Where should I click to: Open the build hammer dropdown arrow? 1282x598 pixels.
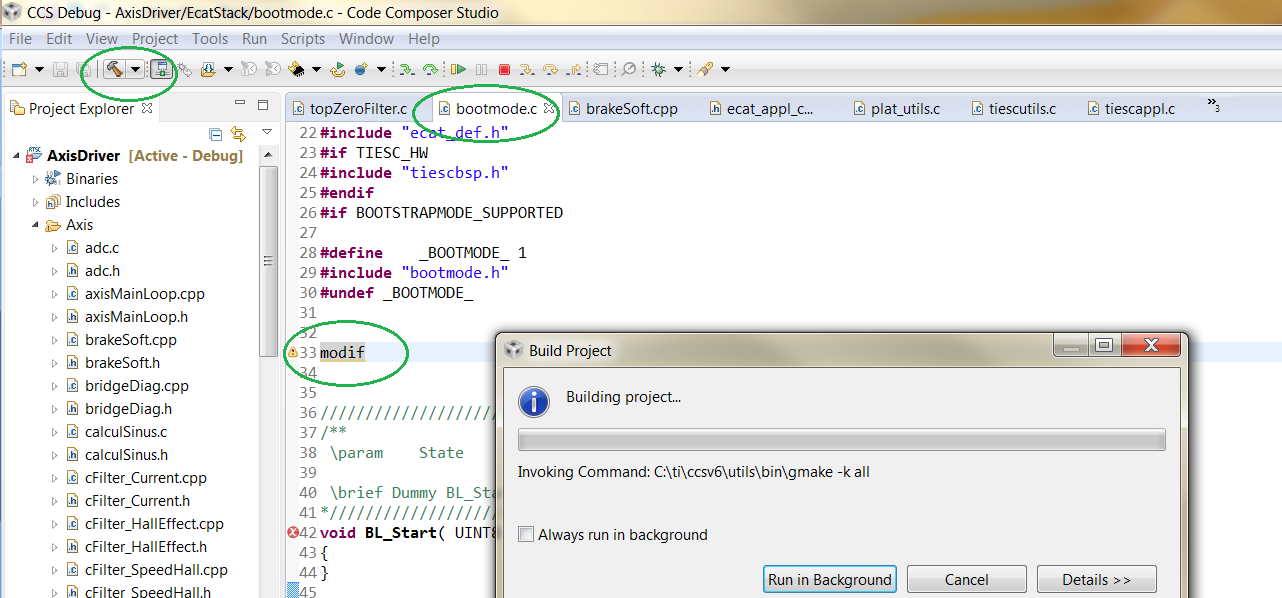tap(135, 69)
